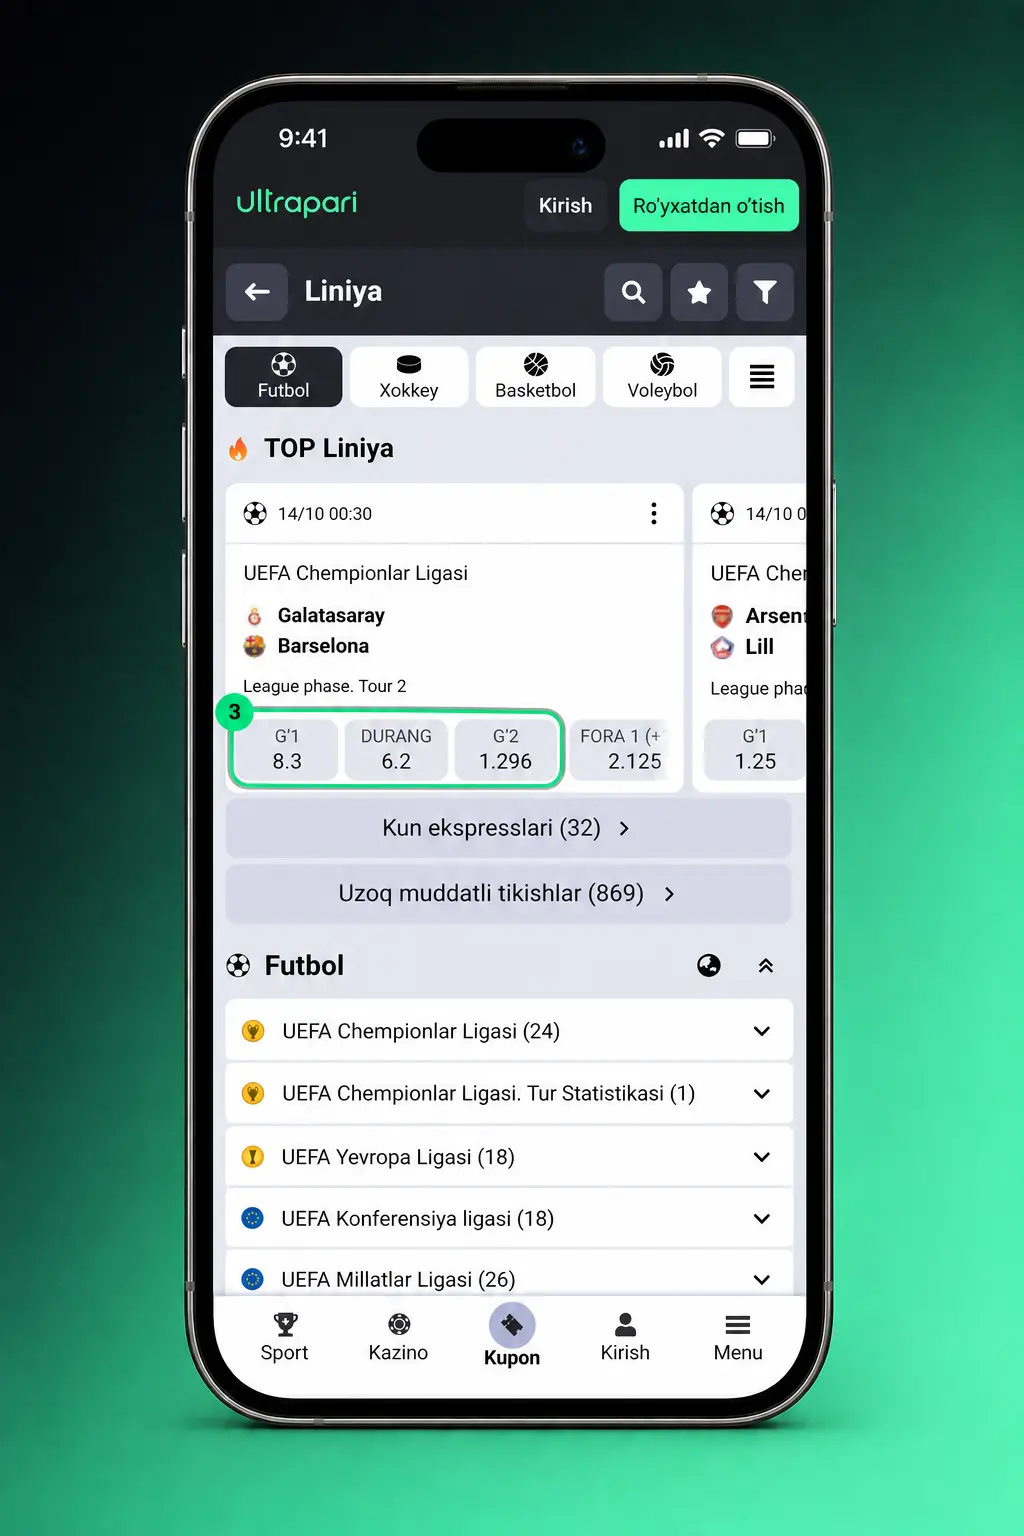Open the filter funnel icon
1024x1536 pixels.
point(765,292)
